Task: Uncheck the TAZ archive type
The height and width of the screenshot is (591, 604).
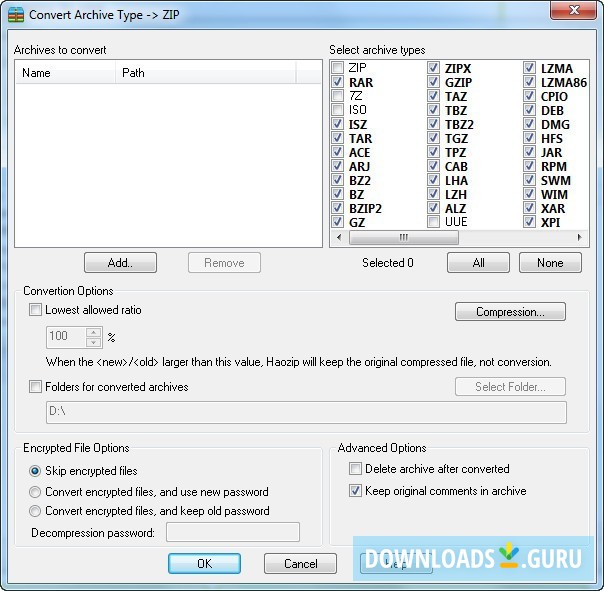Action: click(x=433, y=96)
